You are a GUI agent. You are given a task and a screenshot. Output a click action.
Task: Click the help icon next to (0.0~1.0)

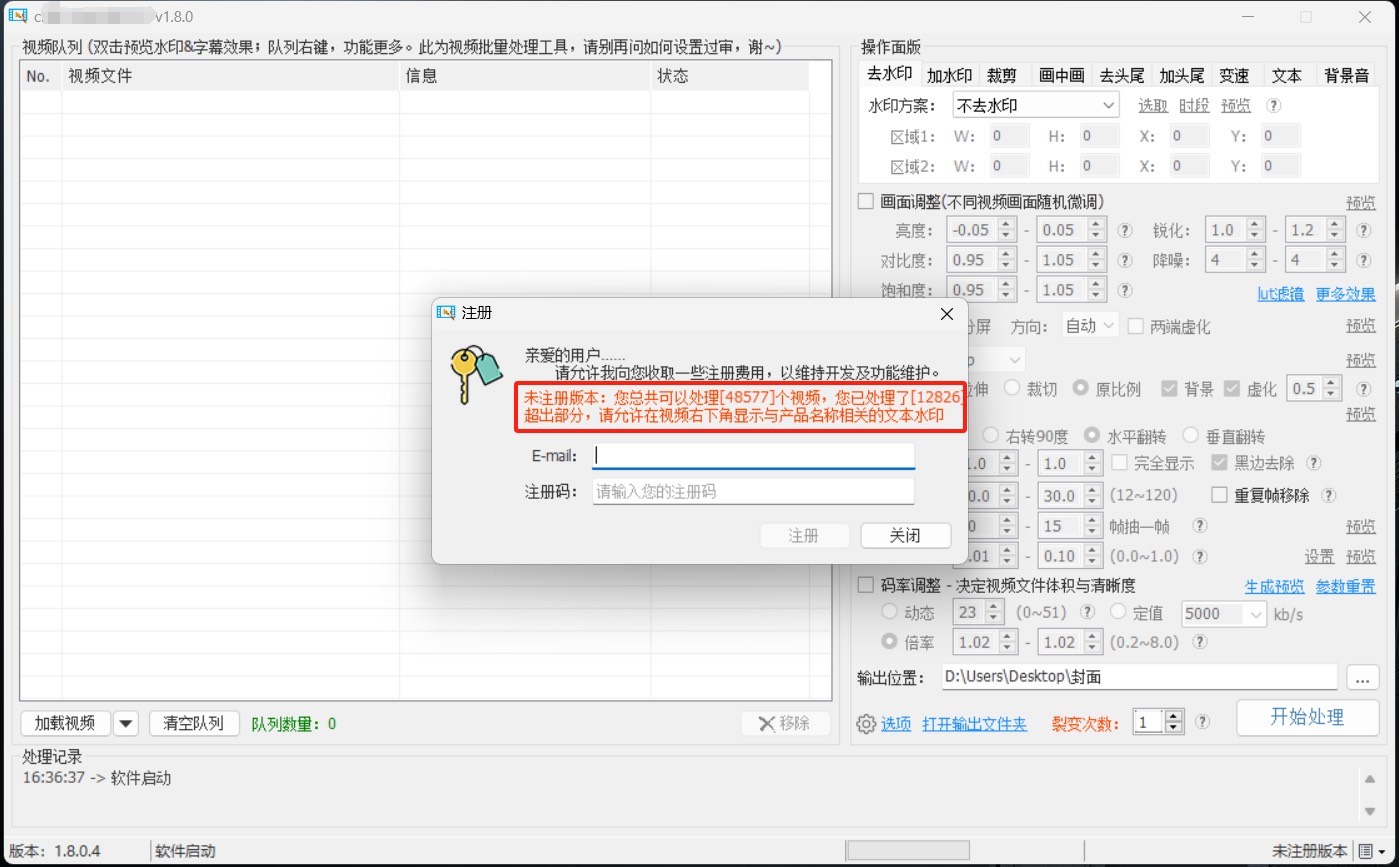(x=1199, y=556)
